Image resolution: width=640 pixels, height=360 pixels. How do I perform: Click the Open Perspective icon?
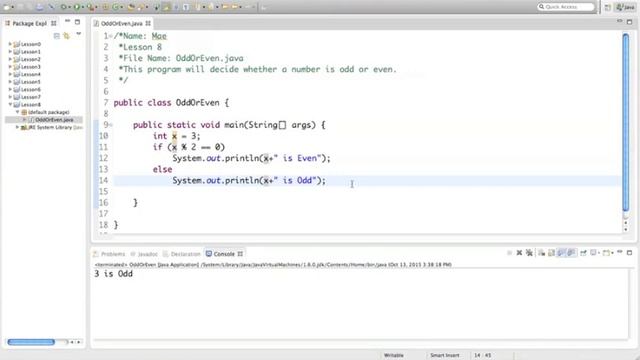click(x=608, y=7)
